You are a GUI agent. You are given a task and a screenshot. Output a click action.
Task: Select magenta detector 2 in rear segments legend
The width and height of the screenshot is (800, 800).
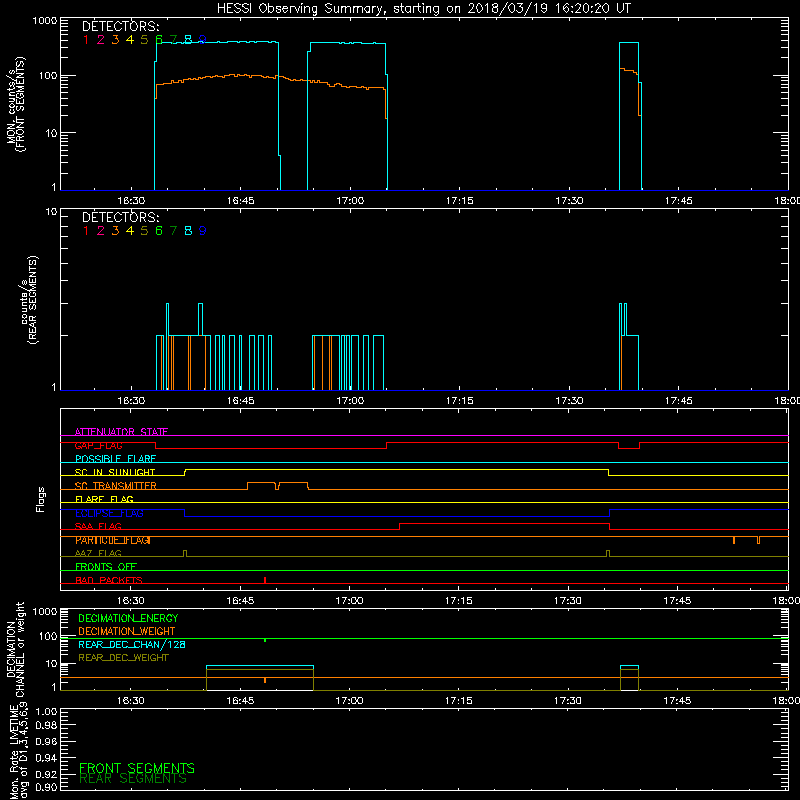tap(101, 231)
